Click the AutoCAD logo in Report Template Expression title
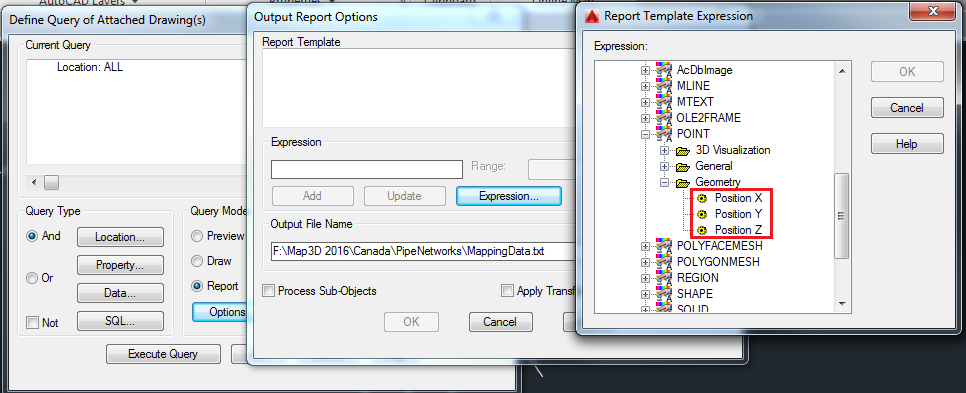Screen dimensions: 966x393 click(591, 15)
